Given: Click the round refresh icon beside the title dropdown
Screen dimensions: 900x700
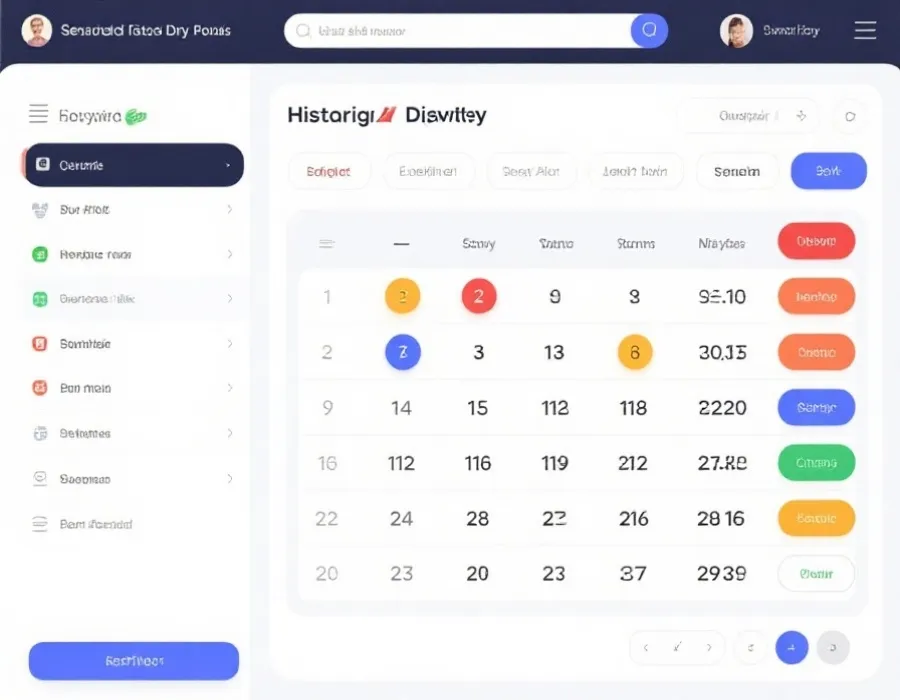Looking at the screenshot, I should point(850,116).
